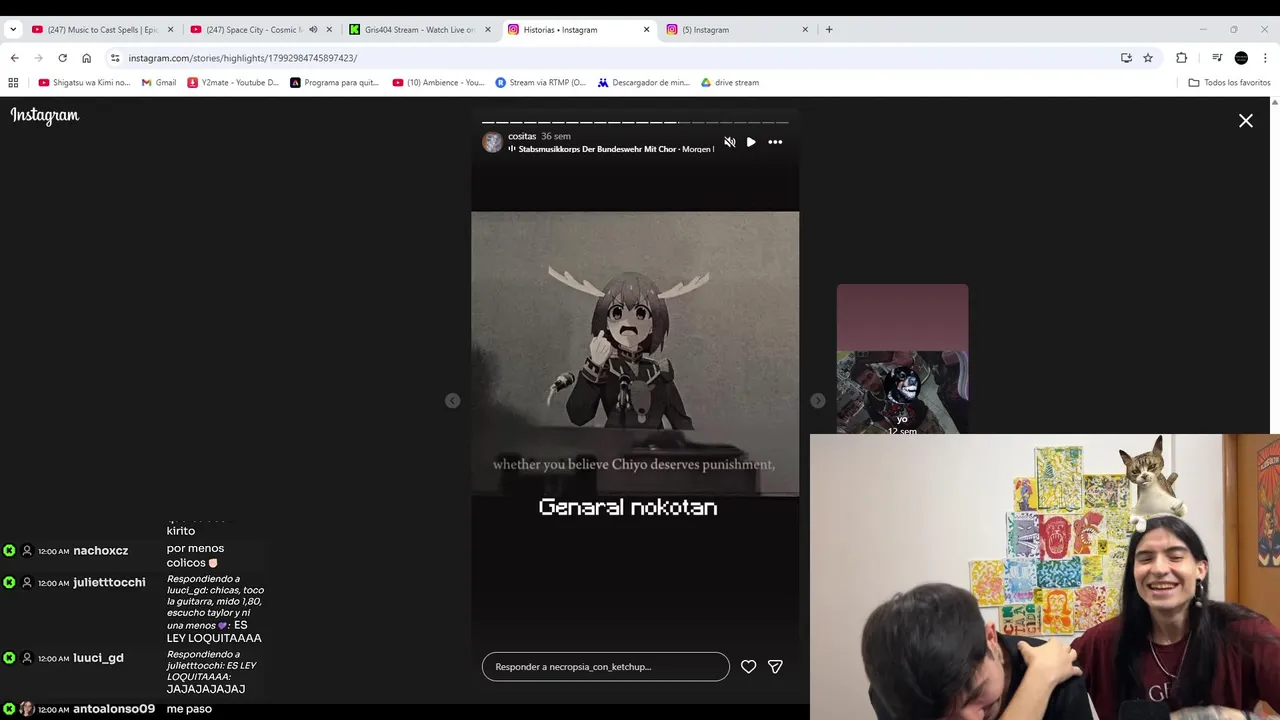
Task: Click the Instagram logo
Action: (45, 116)
